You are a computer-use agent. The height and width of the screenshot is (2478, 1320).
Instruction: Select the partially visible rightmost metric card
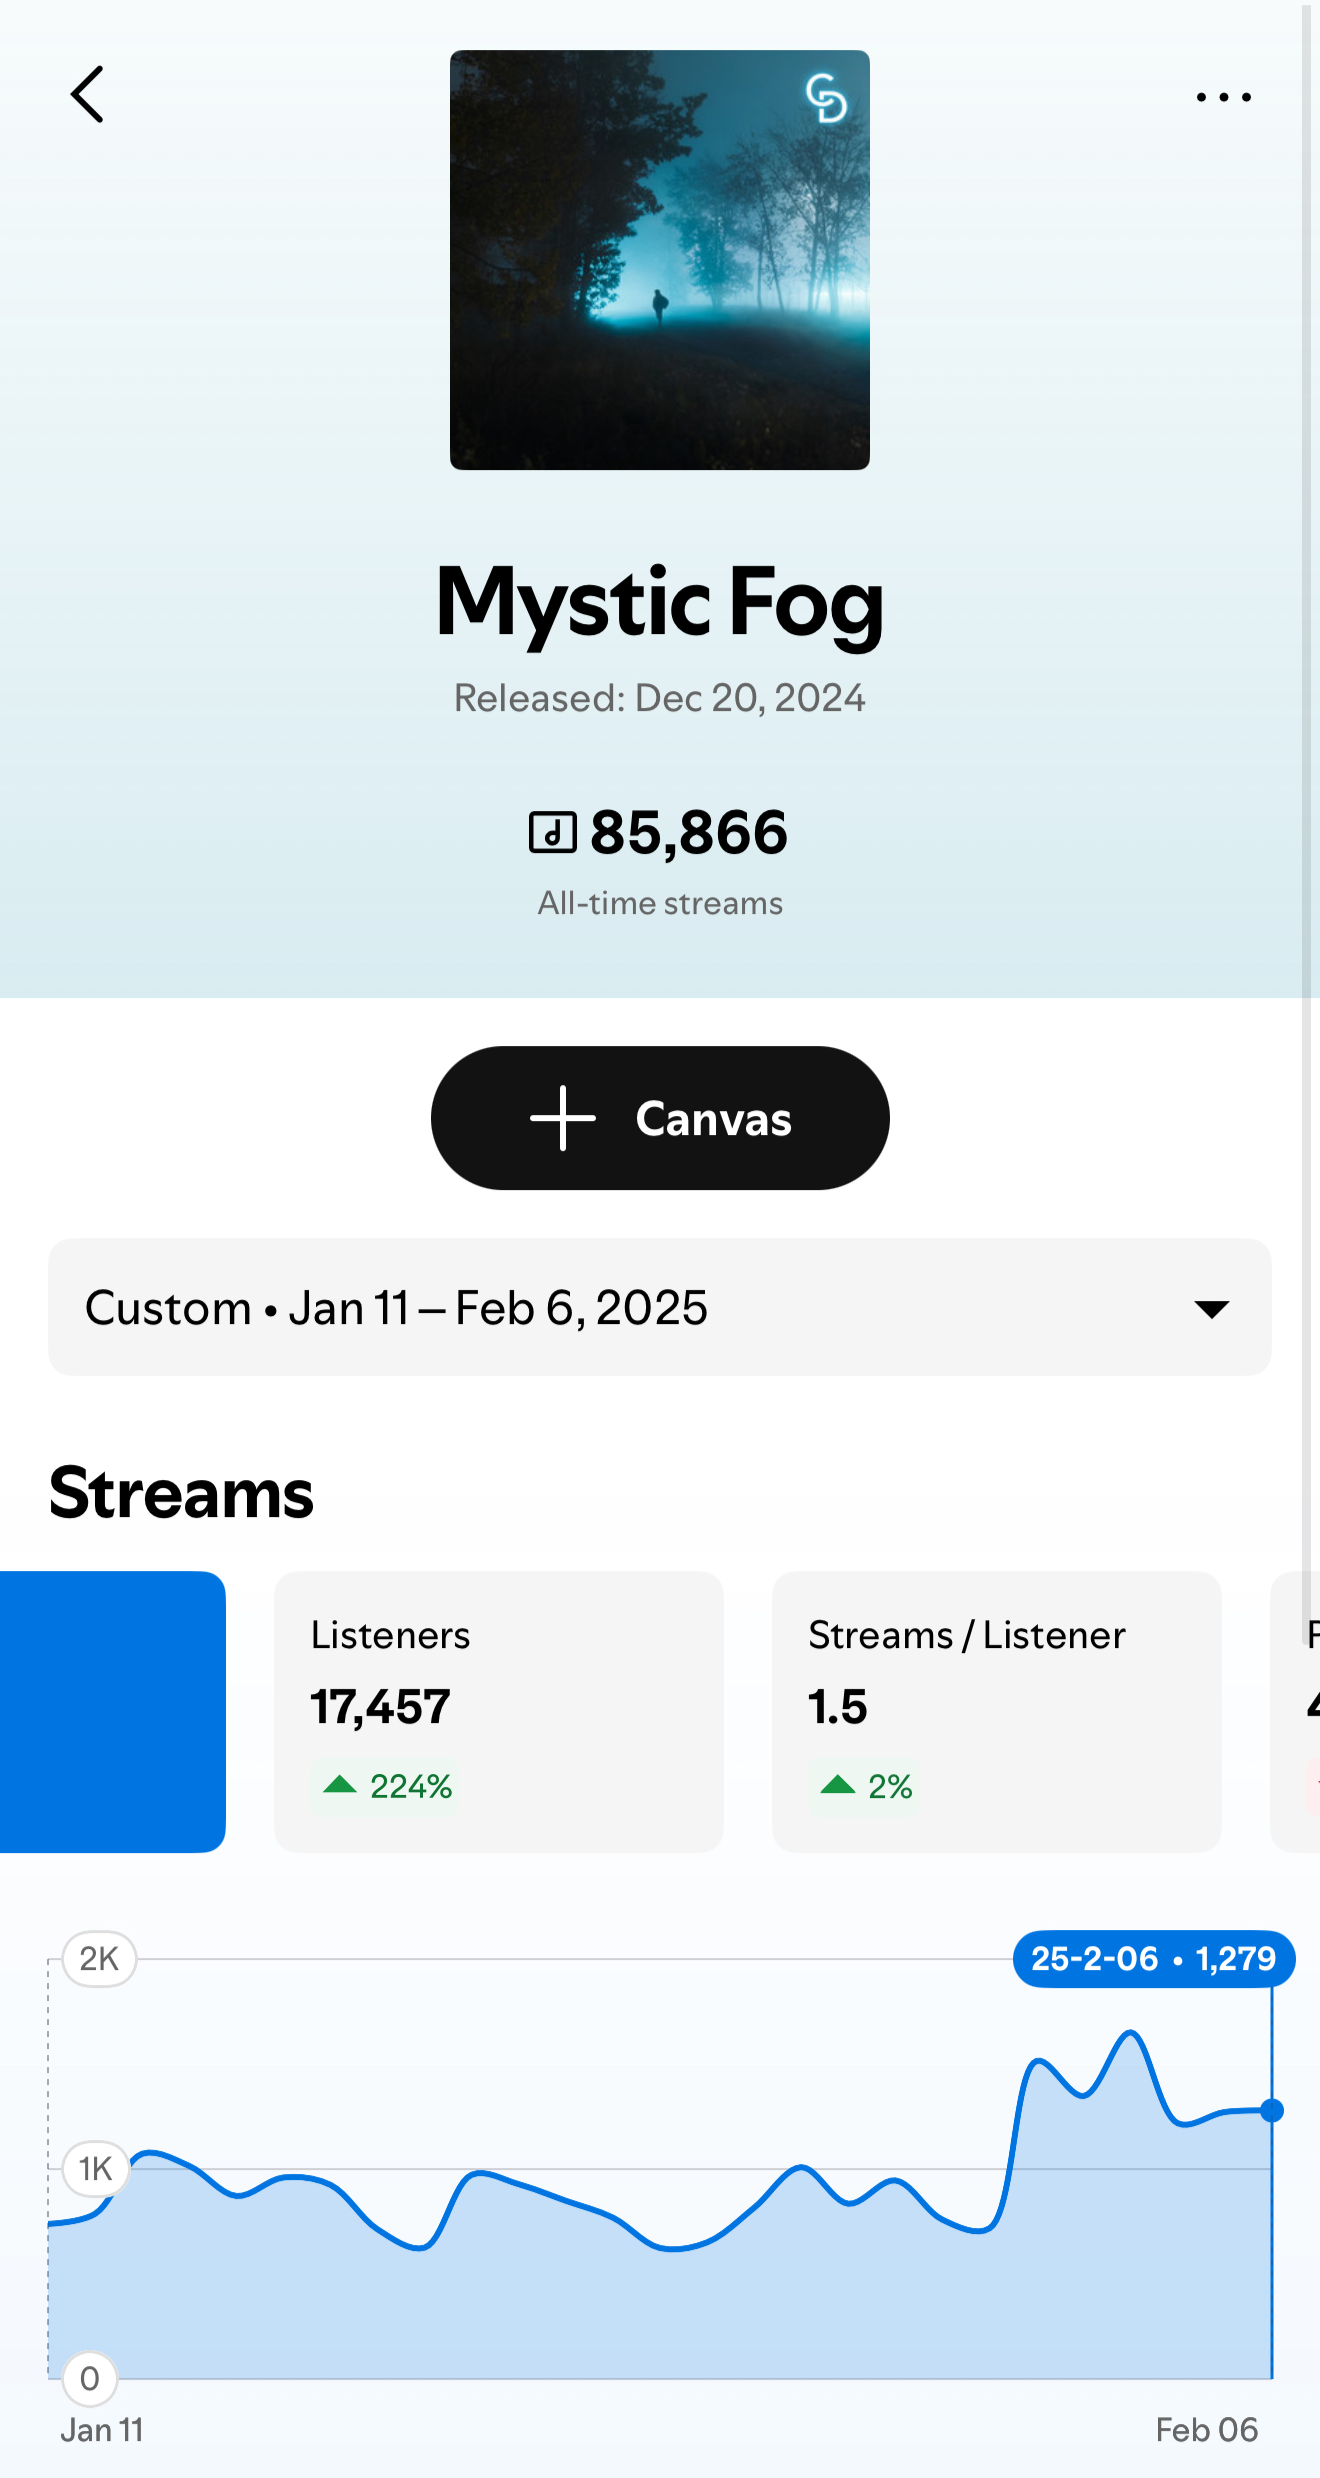pyautogui.click(x=1298, y=1711)
